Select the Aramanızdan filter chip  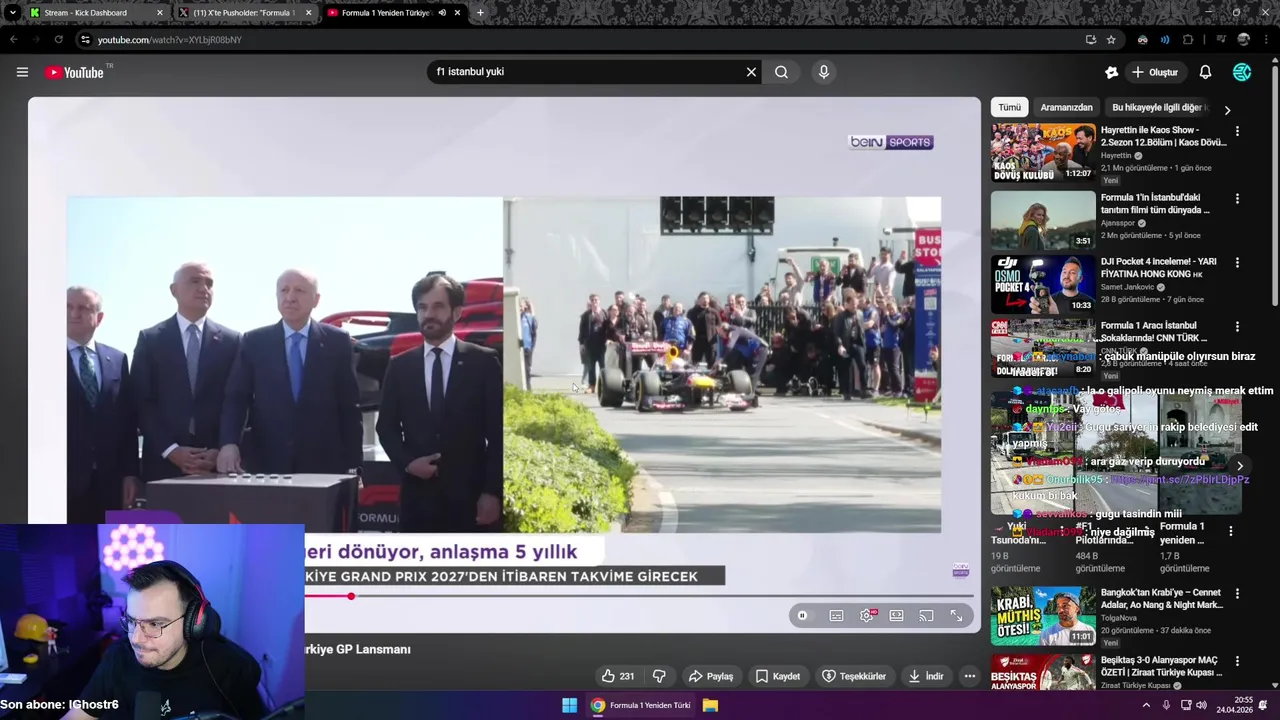[1066, 107]
